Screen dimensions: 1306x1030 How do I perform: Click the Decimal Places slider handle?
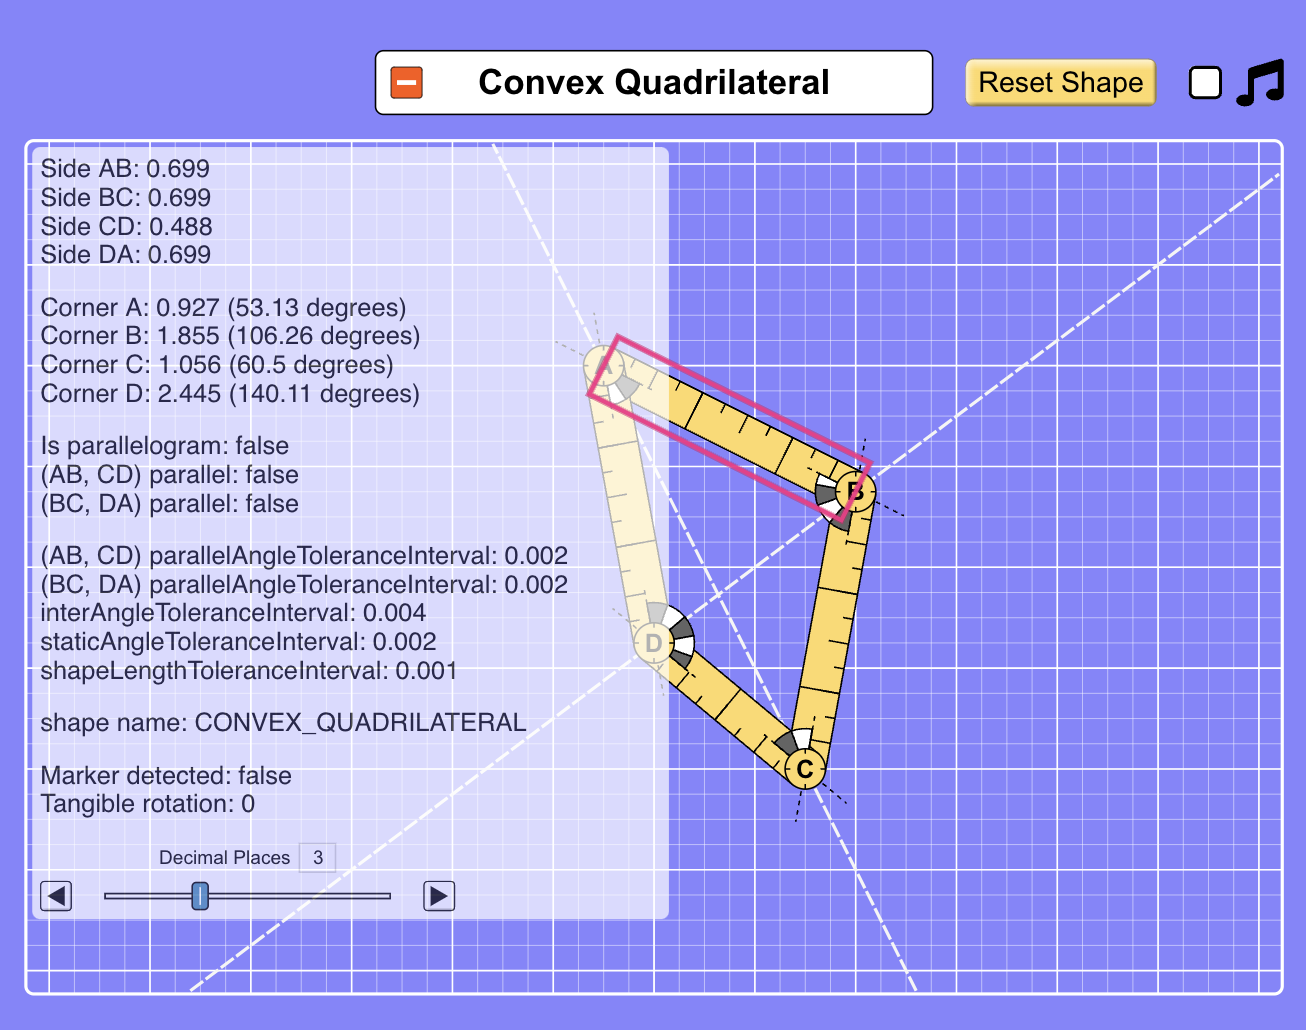click(x=199, y=896)
